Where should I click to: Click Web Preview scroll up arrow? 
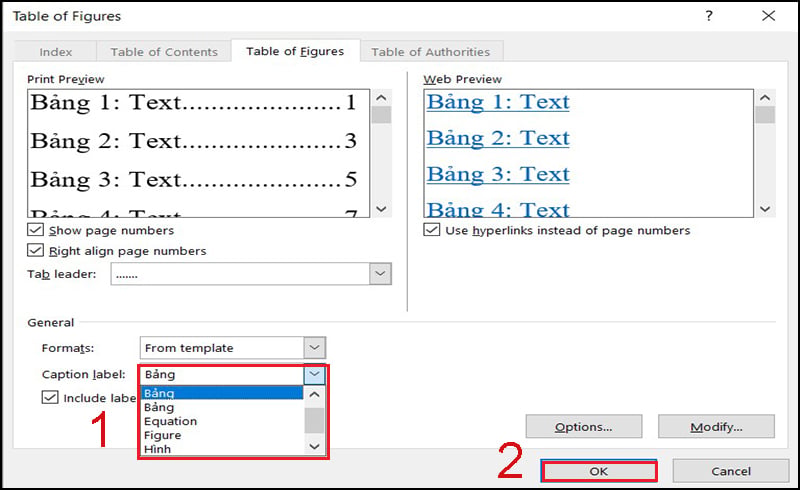[x=765, y=97]
